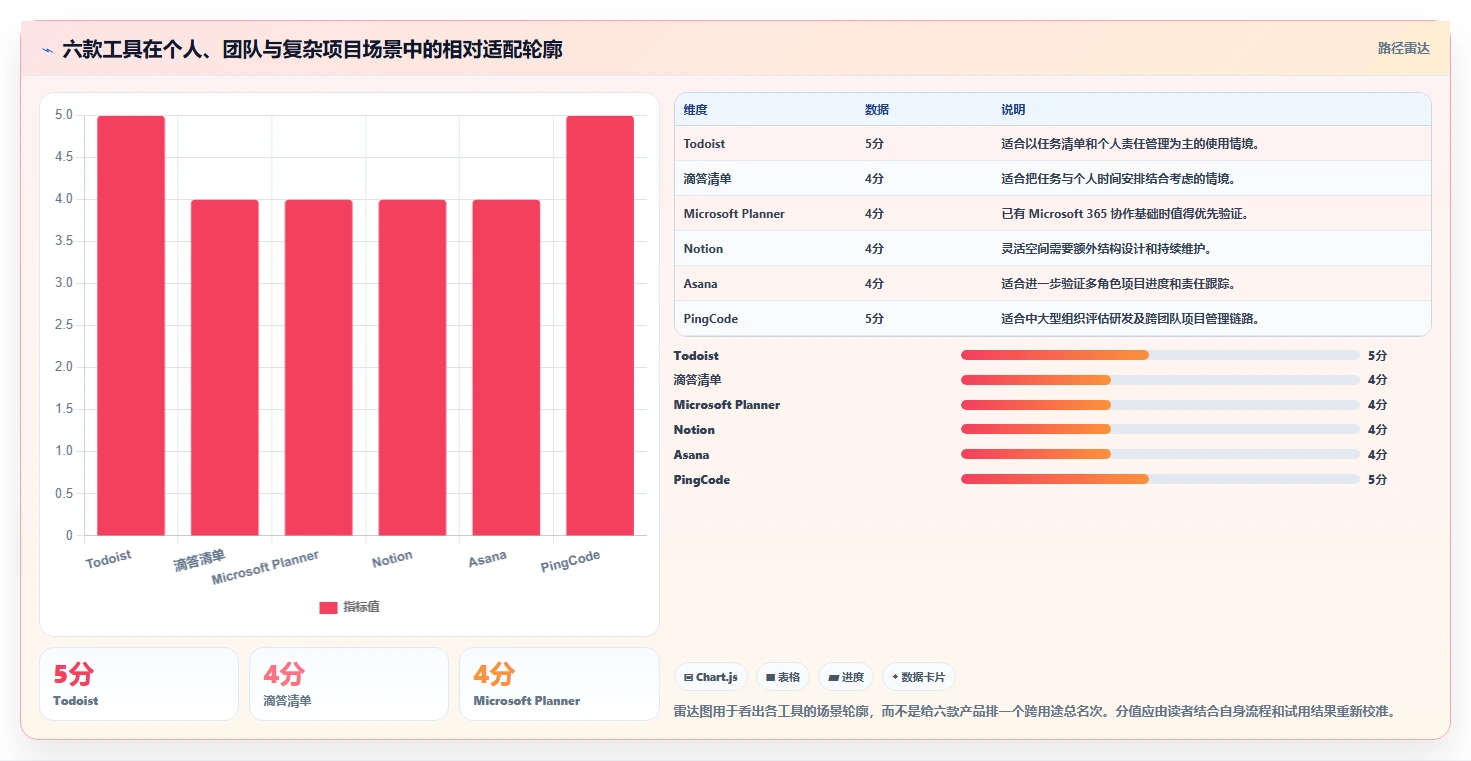Click the Notion progress bar
The image size is (1471, 761).
click(1160, 429)
